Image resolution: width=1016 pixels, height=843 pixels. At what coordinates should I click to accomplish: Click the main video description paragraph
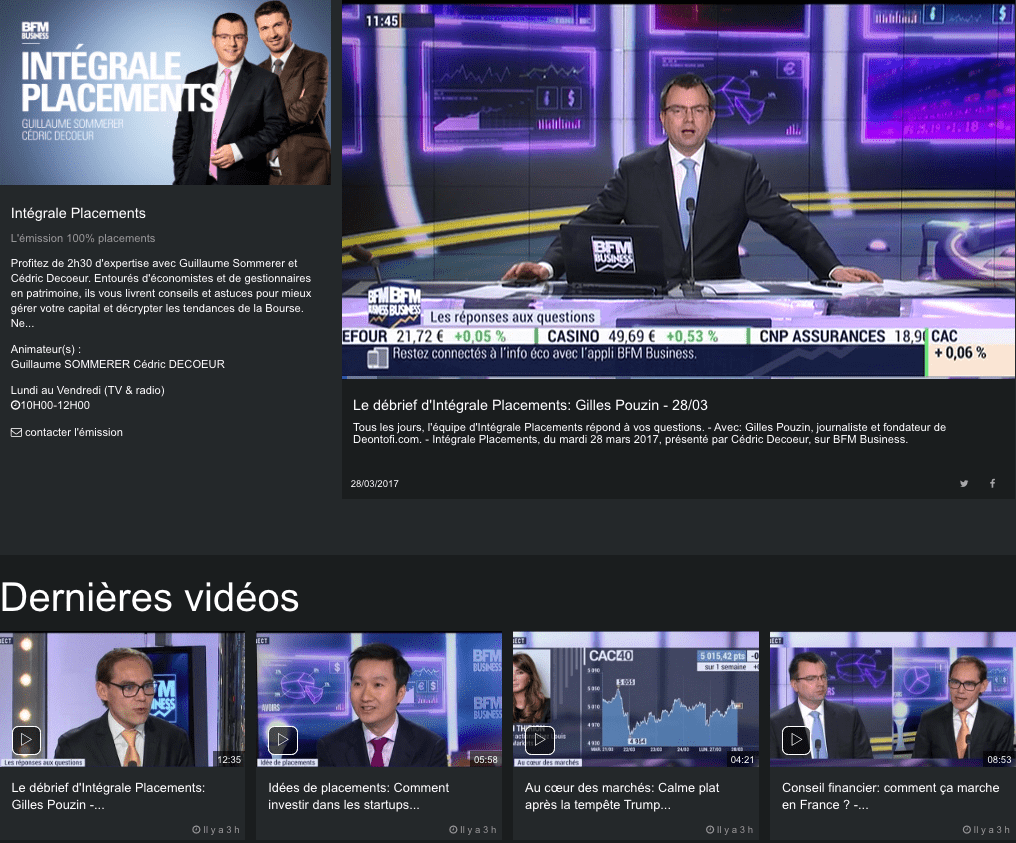[649, 433]
